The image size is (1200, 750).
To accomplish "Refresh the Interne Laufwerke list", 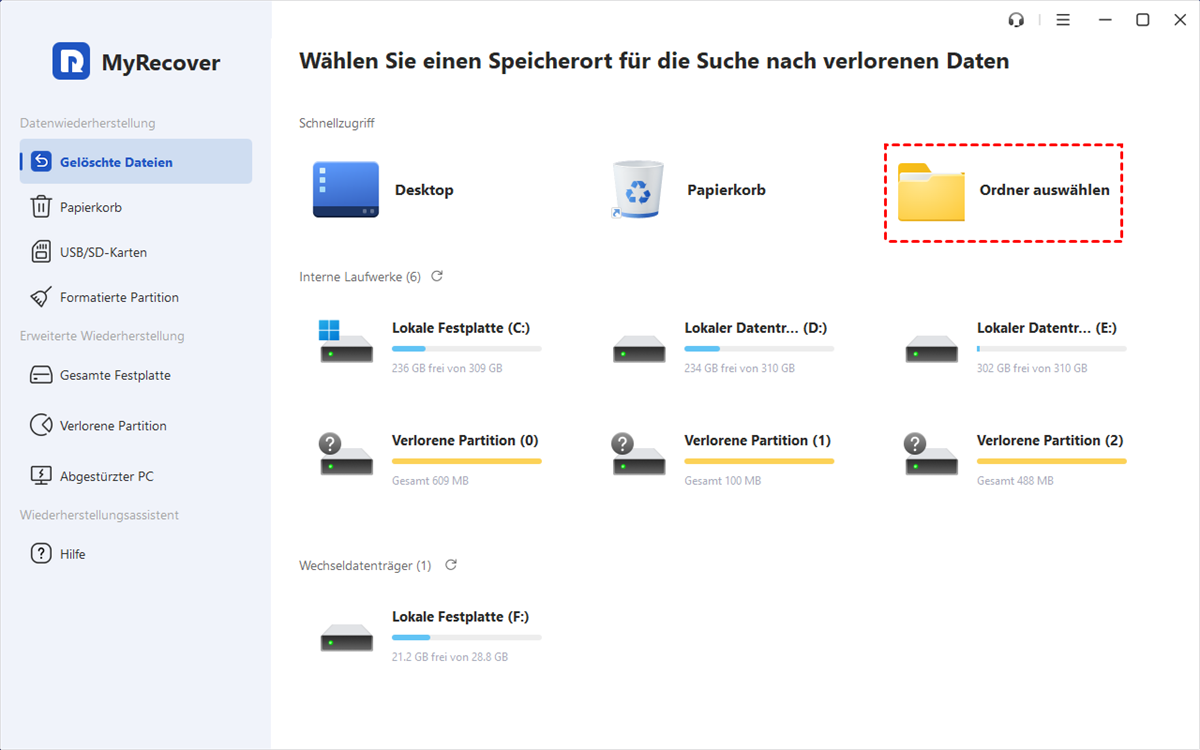I will [437, 276].
